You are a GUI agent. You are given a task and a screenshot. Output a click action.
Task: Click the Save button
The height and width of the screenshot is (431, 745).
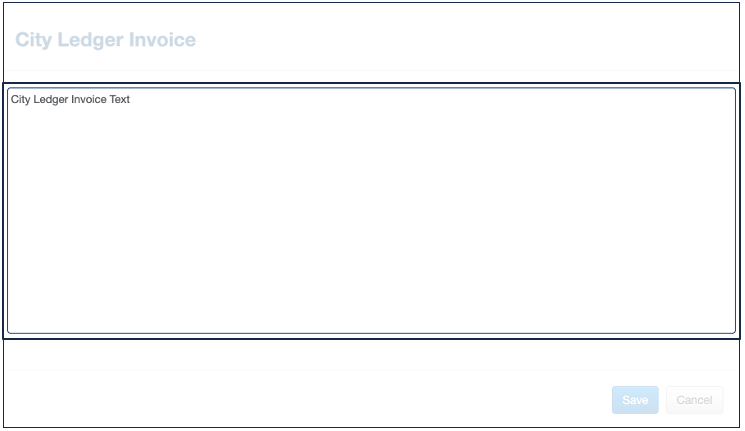pos(635,400)
